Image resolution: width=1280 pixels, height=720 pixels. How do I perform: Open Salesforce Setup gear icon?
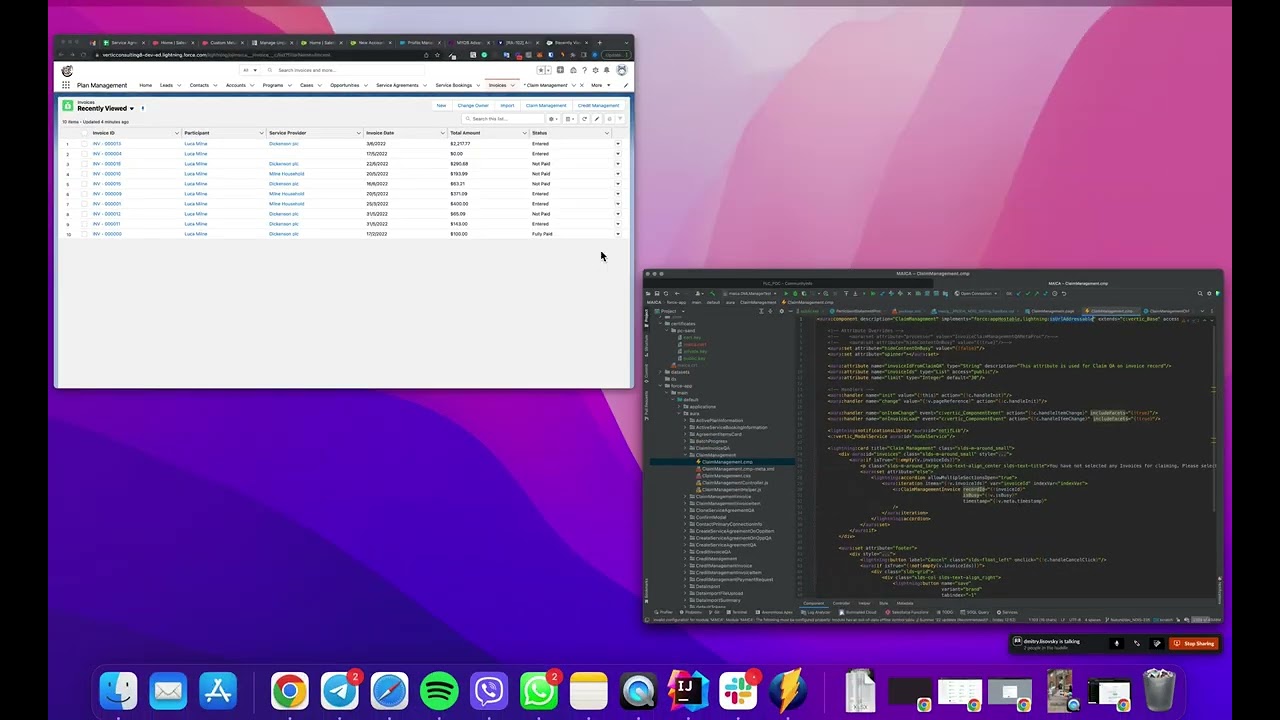pyautogui.click(x=595, y=70)
